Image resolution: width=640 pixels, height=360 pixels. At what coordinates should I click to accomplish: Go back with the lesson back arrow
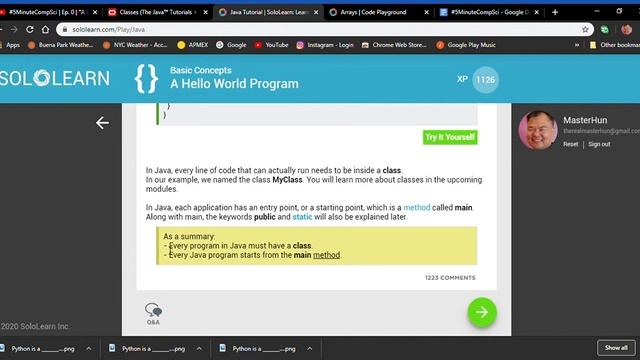tap(102, 123)
